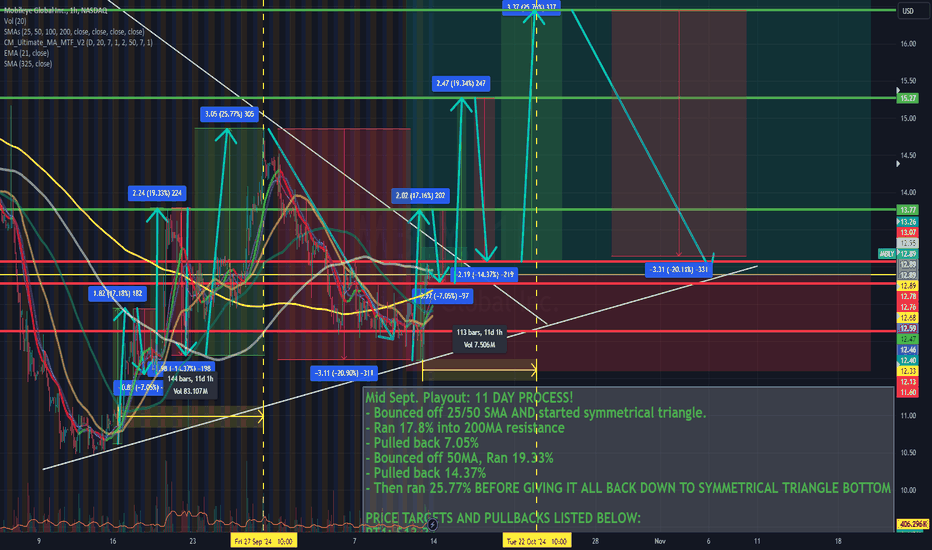The width and height of the screenshot is (932, 550).
Task: Select the 2.47 (19.34%) 247 measurement label
Action: tap(461, 84)
